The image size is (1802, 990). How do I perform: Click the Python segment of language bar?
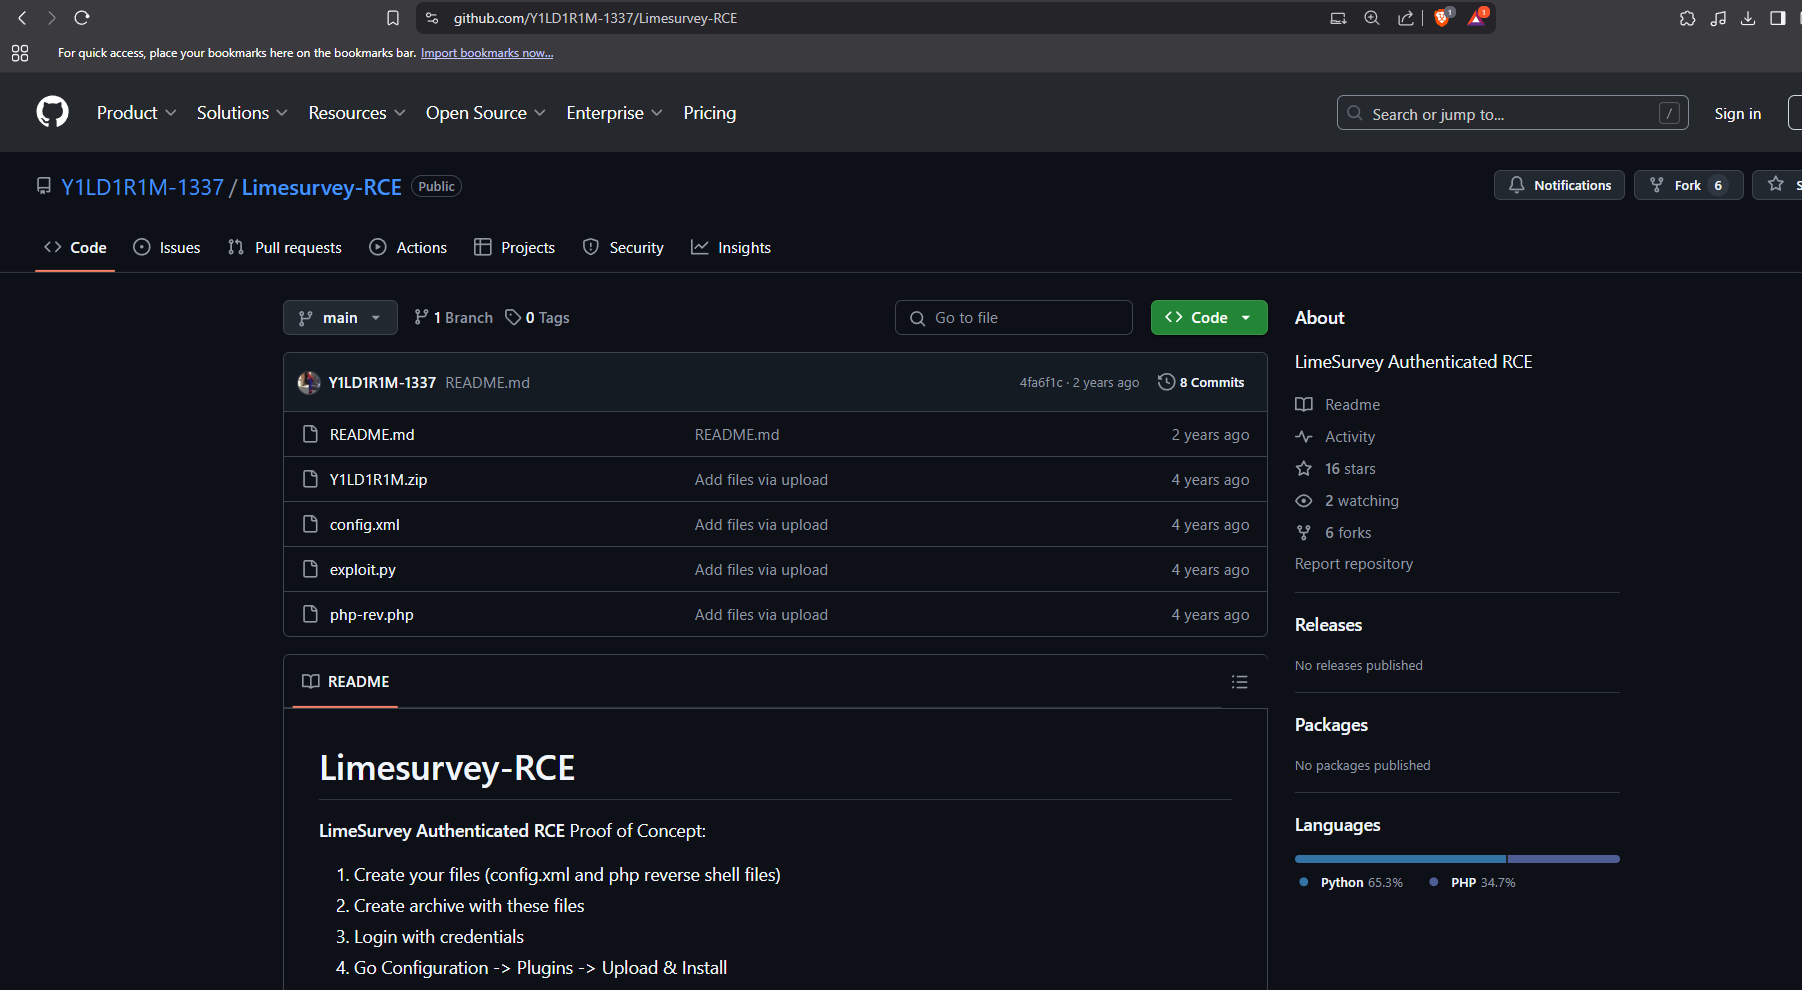point(1400,859)
